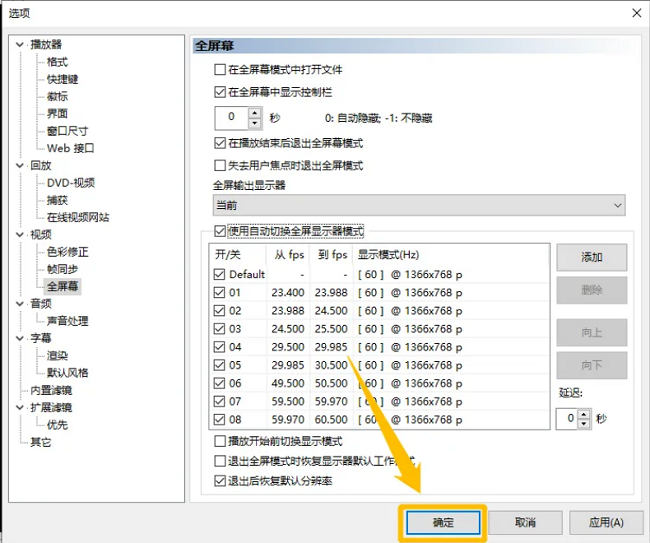Select 快捷键 in the options tree
650x543 pixels.
click(63, 79)
